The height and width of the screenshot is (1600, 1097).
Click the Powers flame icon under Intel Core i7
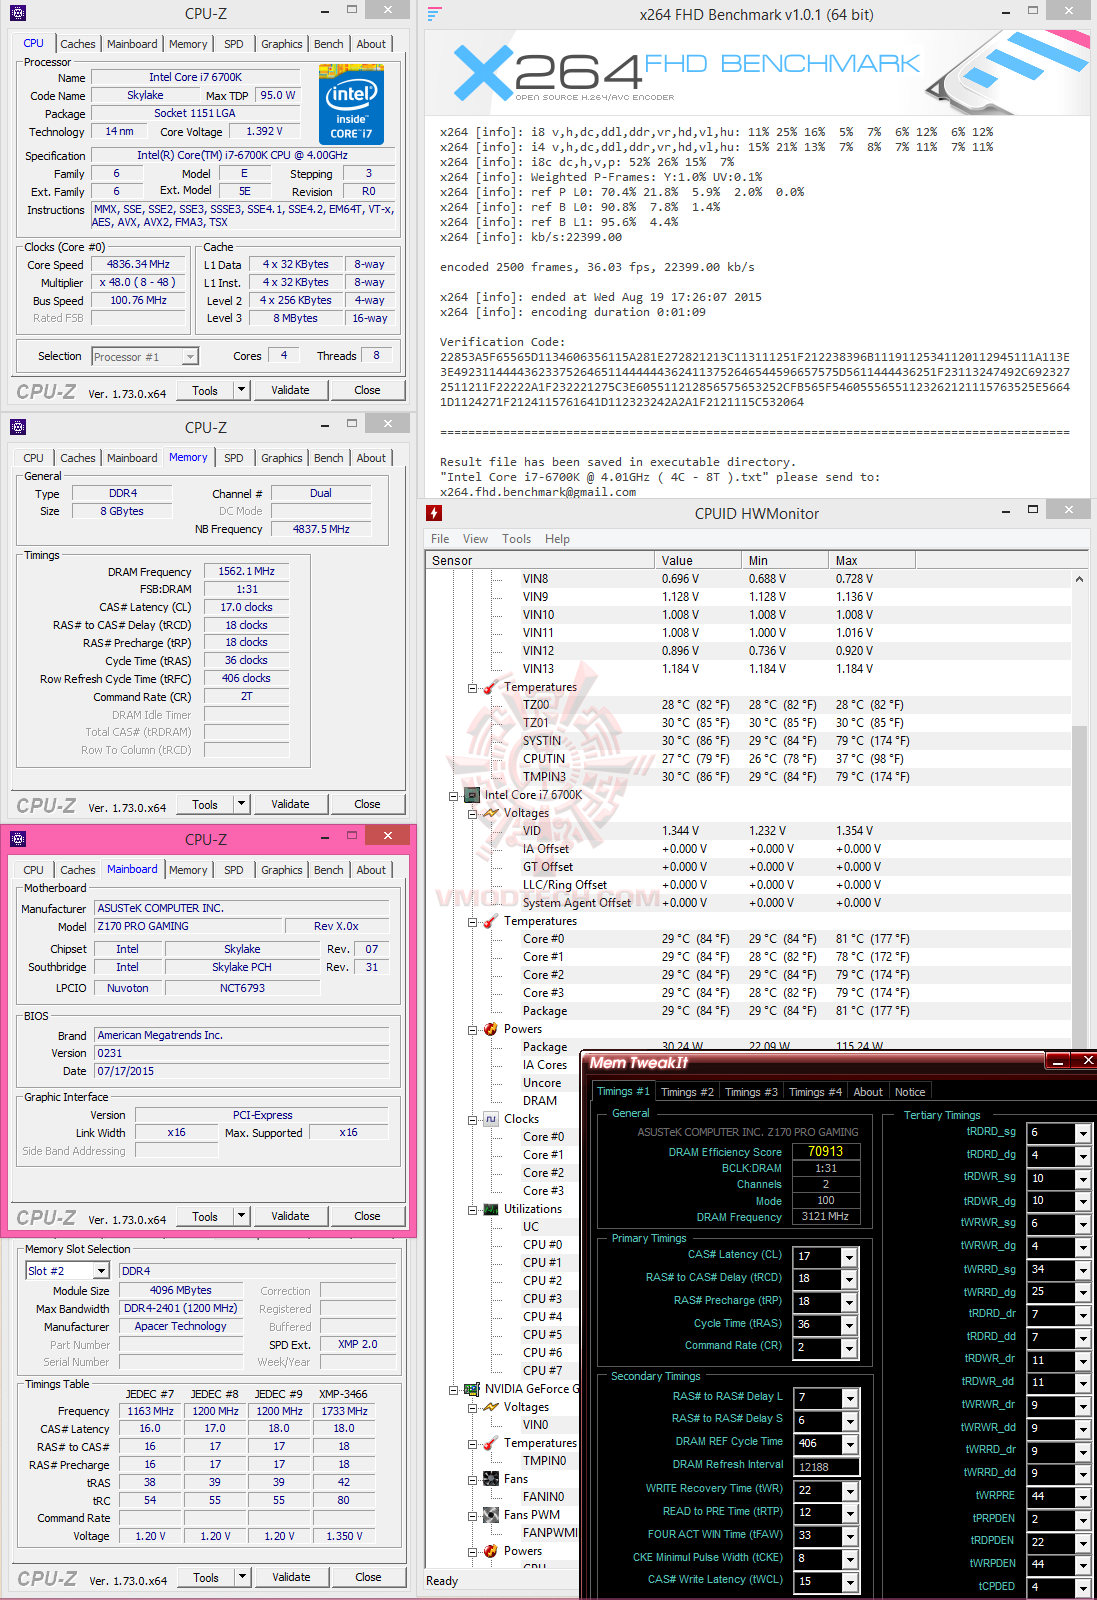click(x=491, y=1029)
